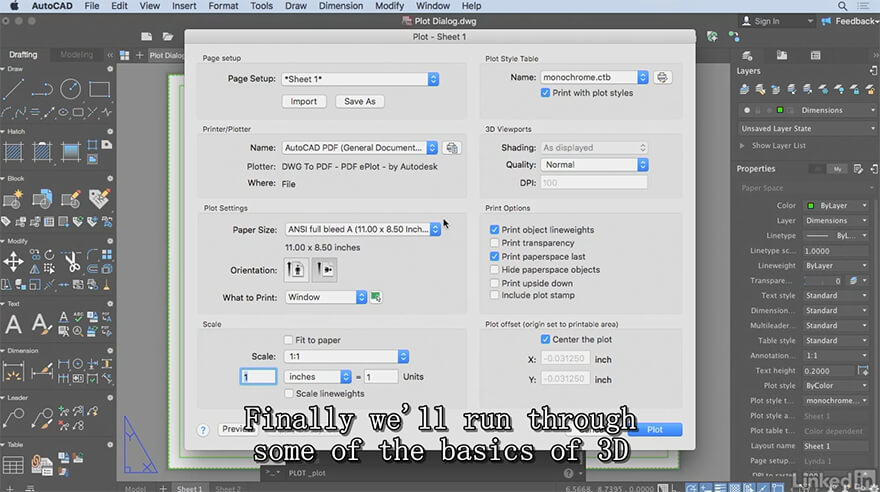
Task: Enable Print transparency checkbox
Action: tap(494, 243)
